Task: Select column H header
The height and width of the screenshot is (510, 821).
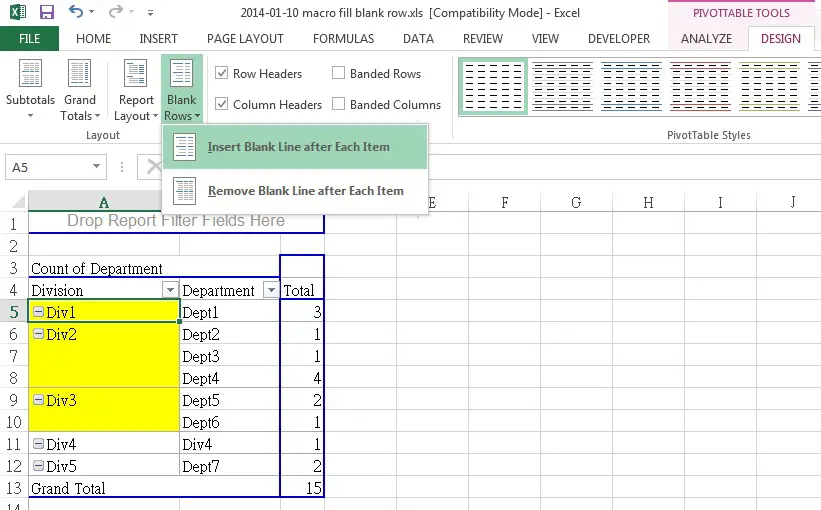Action: tap(648, 202)
